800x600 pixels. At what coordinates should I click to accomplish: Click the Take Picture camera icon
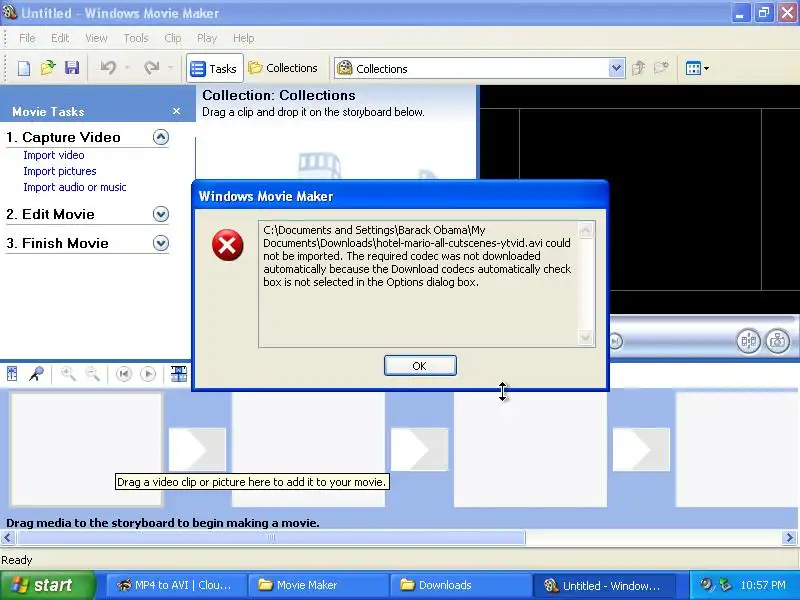click(x=778, y=341)
